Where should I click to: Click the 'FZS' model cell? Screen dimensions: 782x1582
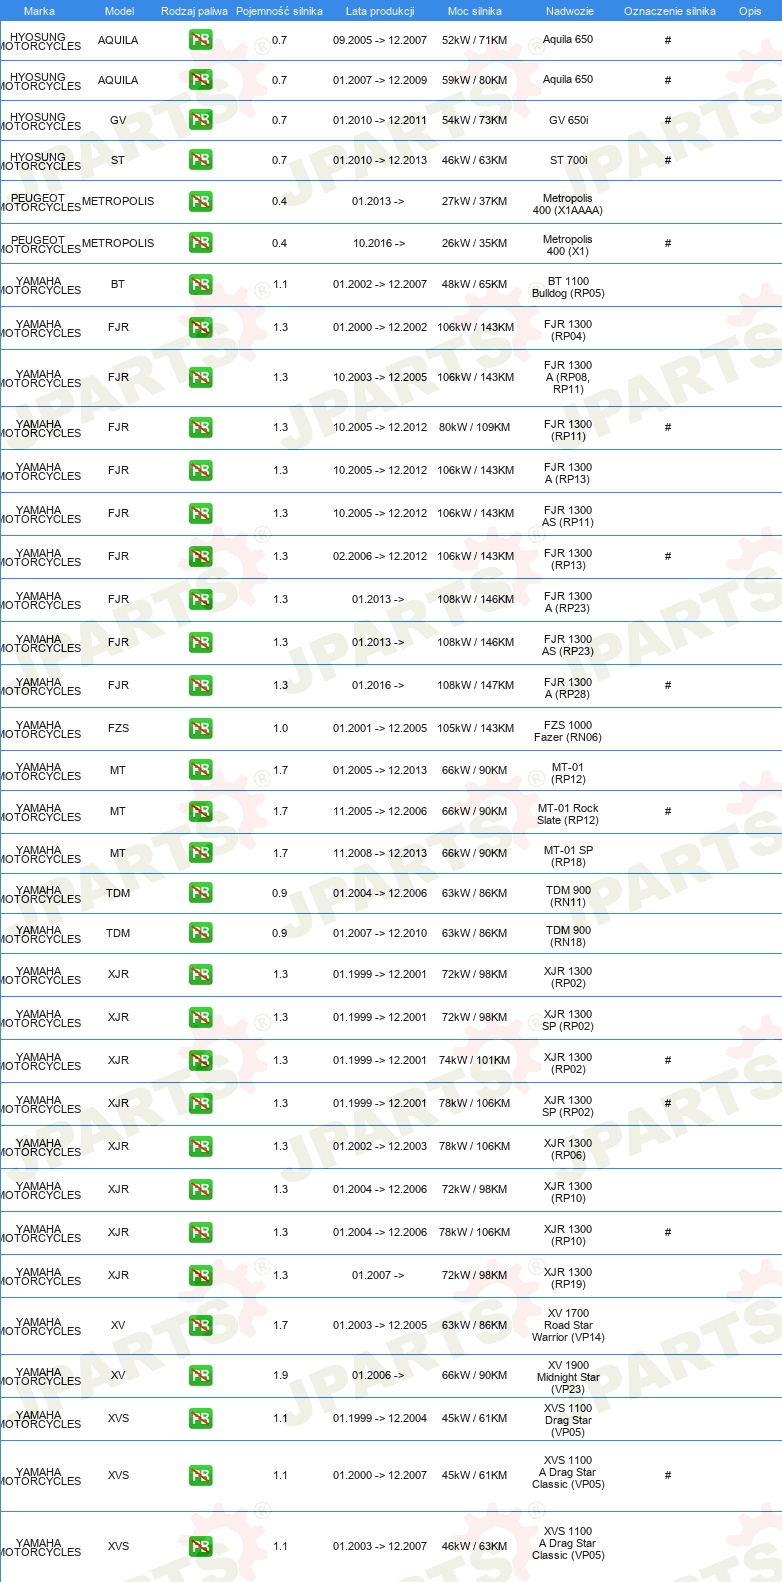point(118,728)
